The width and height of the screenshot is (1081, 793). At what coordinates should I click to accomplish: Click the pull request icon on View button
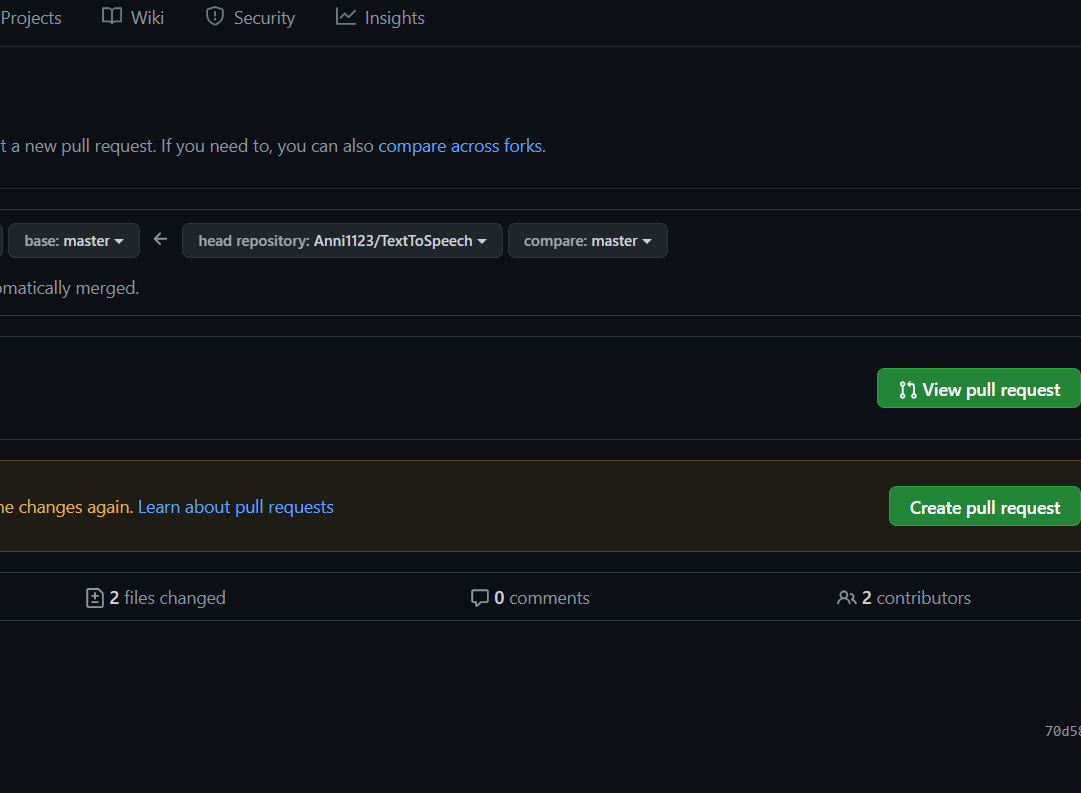908,390
